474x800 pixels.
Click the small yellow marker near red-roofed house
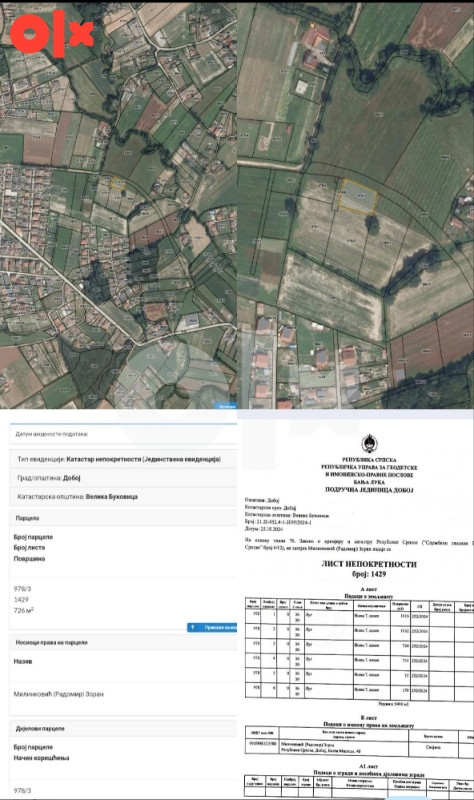click(x=313, y=24)
